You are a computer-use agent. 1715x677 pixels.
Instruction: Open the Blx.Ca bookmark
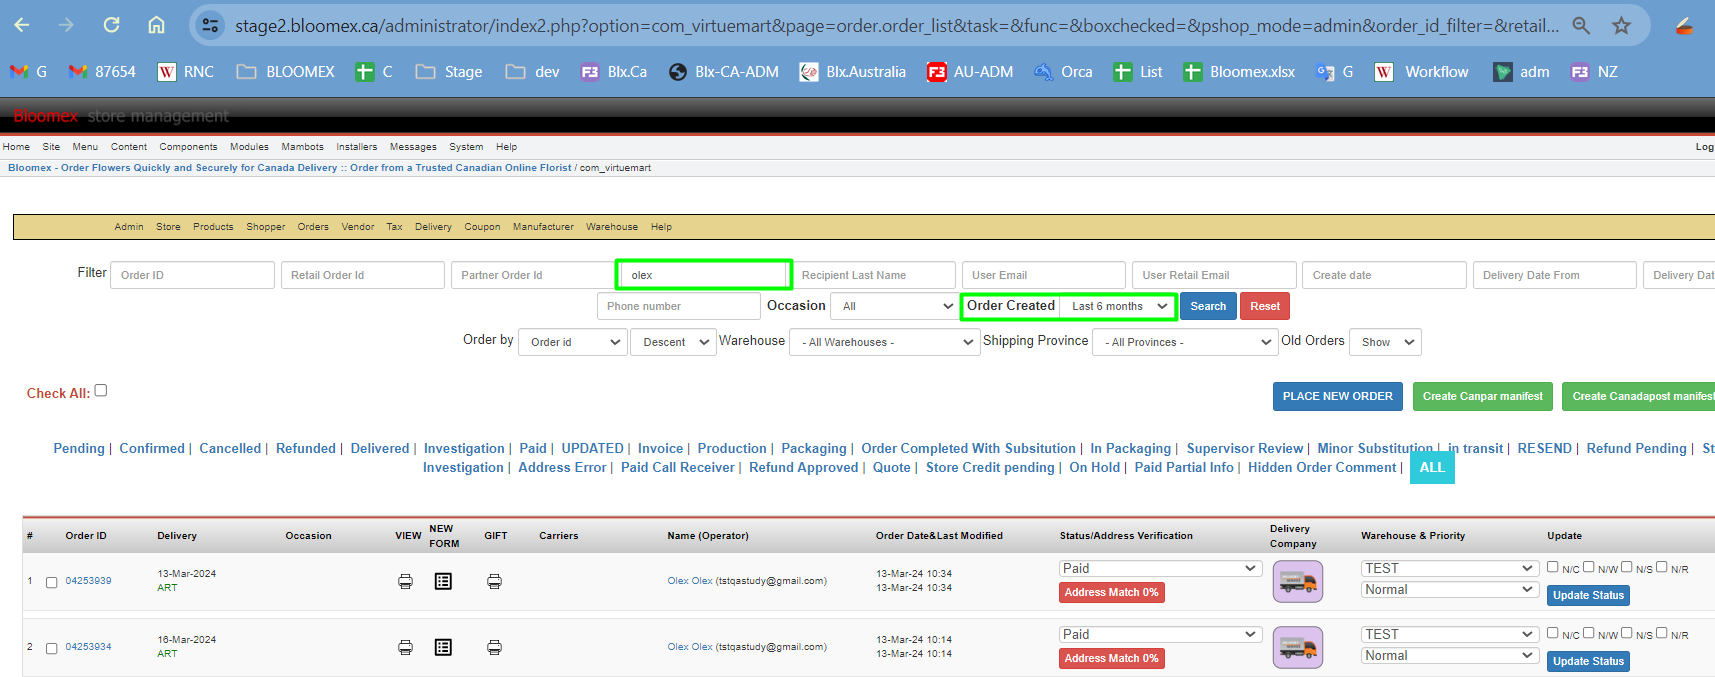click(x=614, y=71)
